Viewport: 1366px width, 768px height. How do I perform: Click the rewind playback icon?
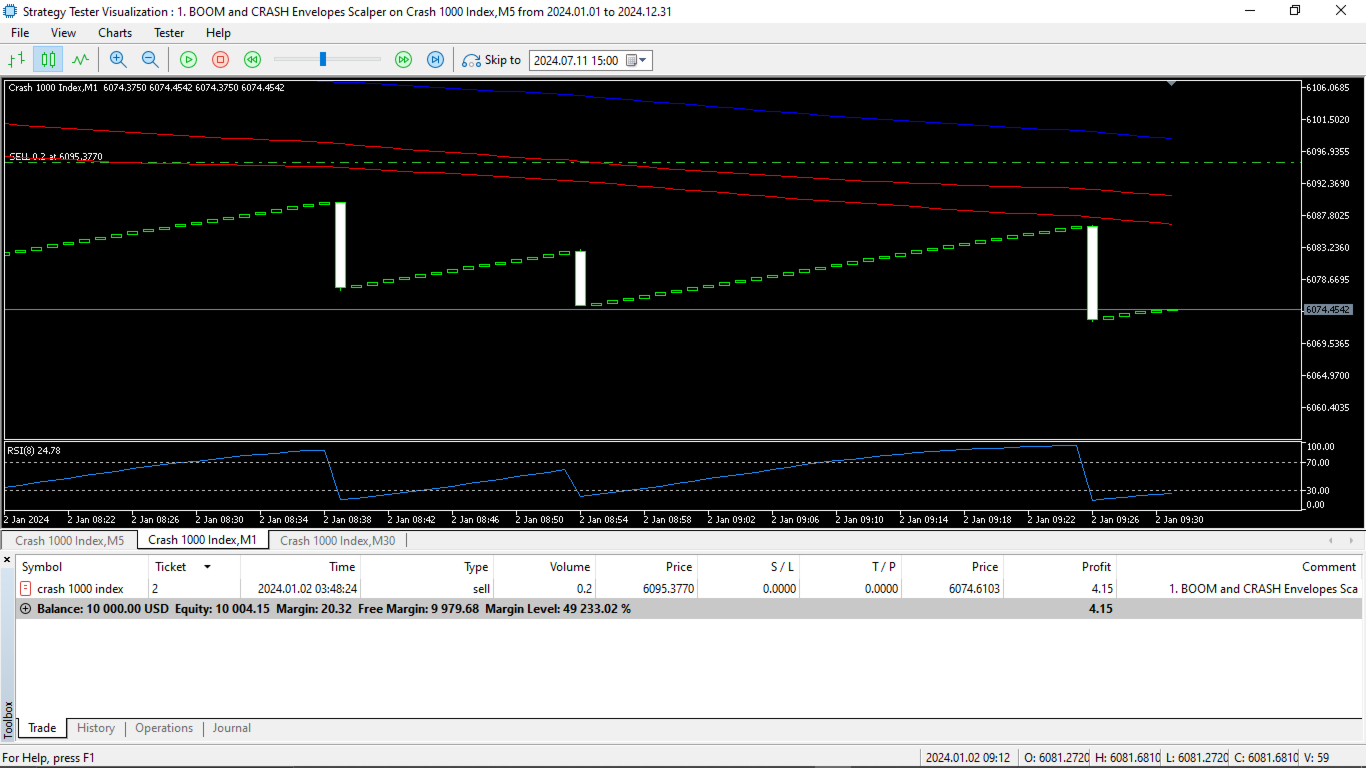[x=252, y=60]
